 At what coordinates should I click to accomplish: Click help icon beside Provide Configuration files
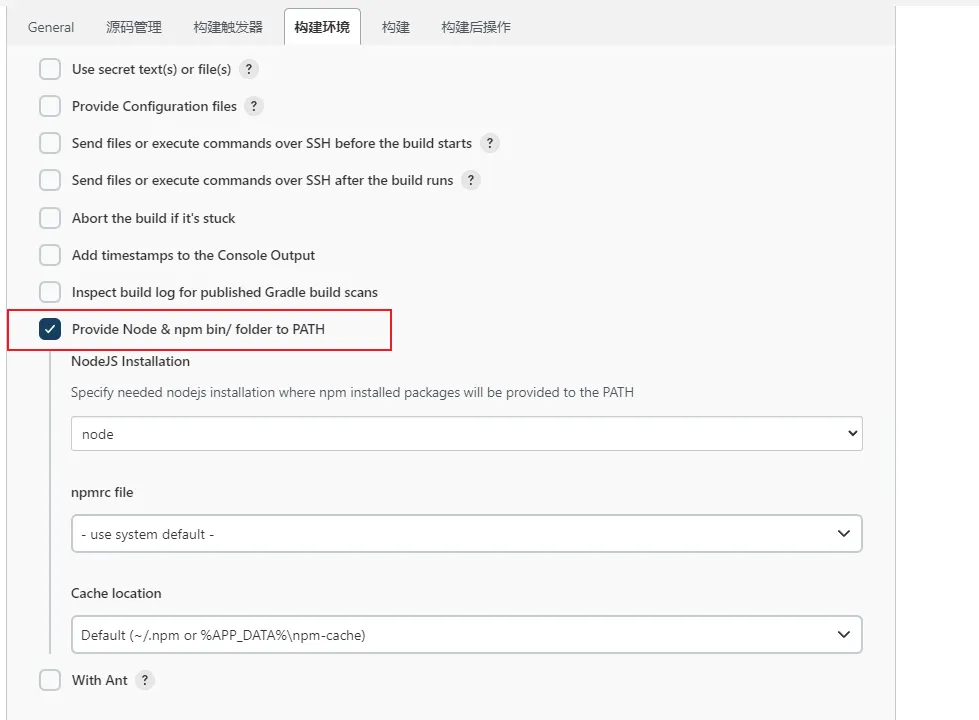coord(254,106)
